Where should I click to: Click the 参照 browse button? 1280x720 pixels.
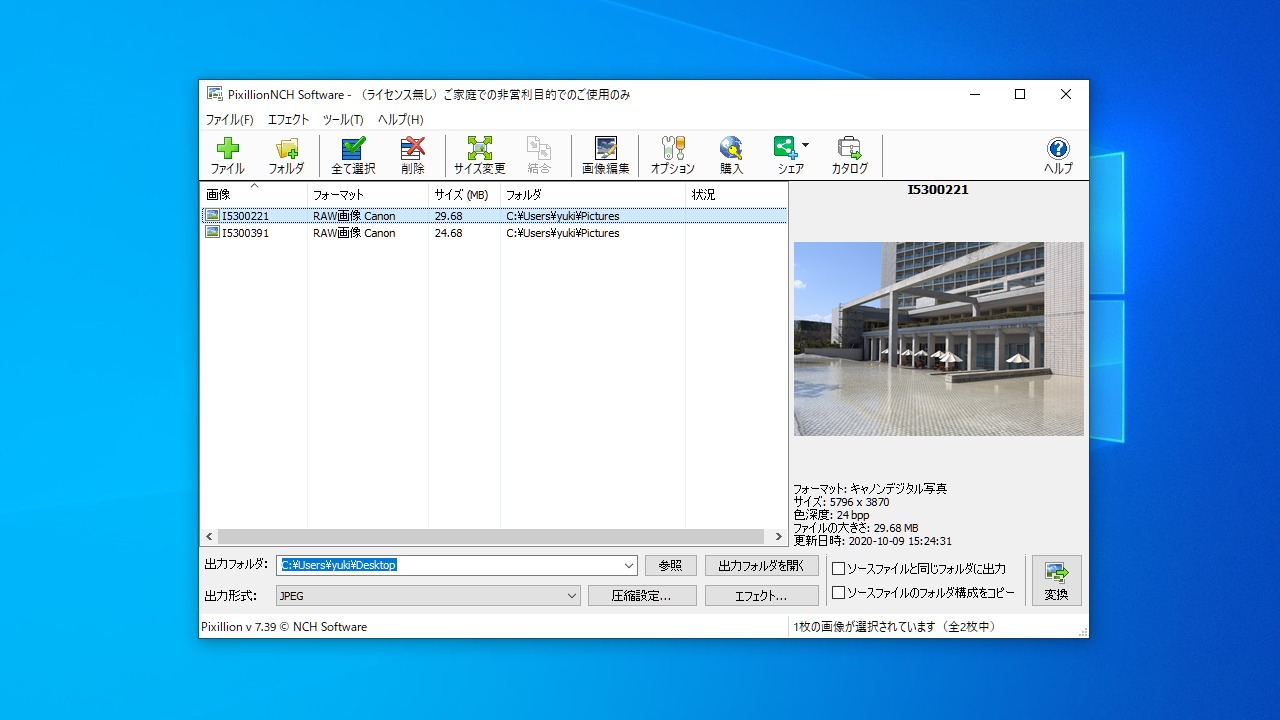[x=670, y=566]
